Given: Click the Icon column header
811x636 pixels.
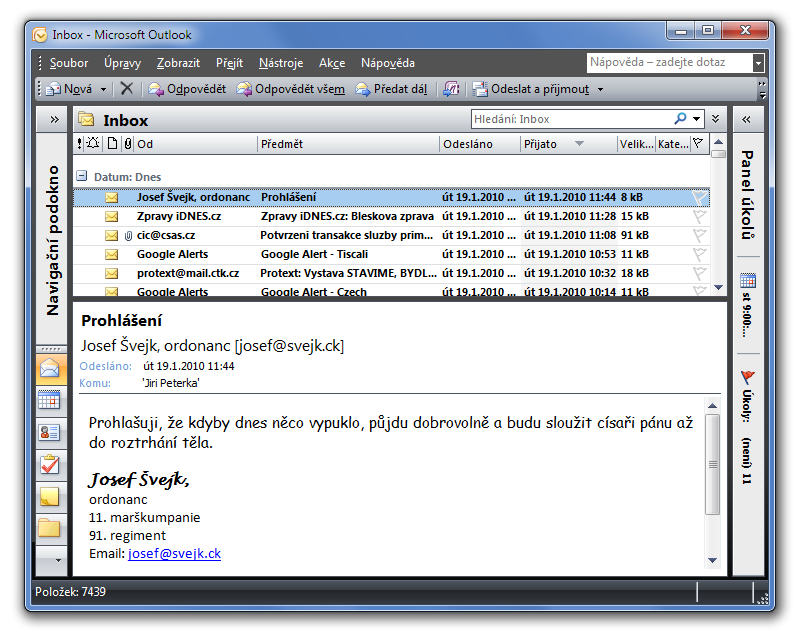Looking at the screenshot, I should pos(112,143).
